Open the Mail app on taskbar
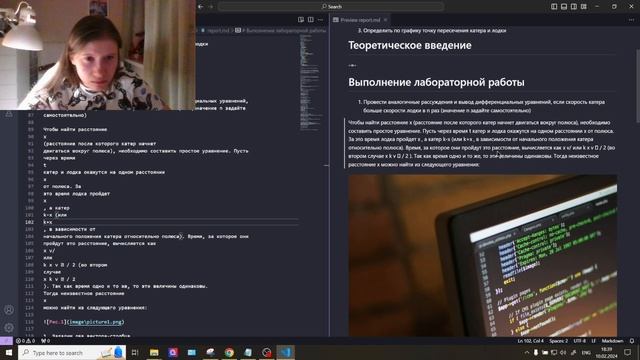 [191, 353]
